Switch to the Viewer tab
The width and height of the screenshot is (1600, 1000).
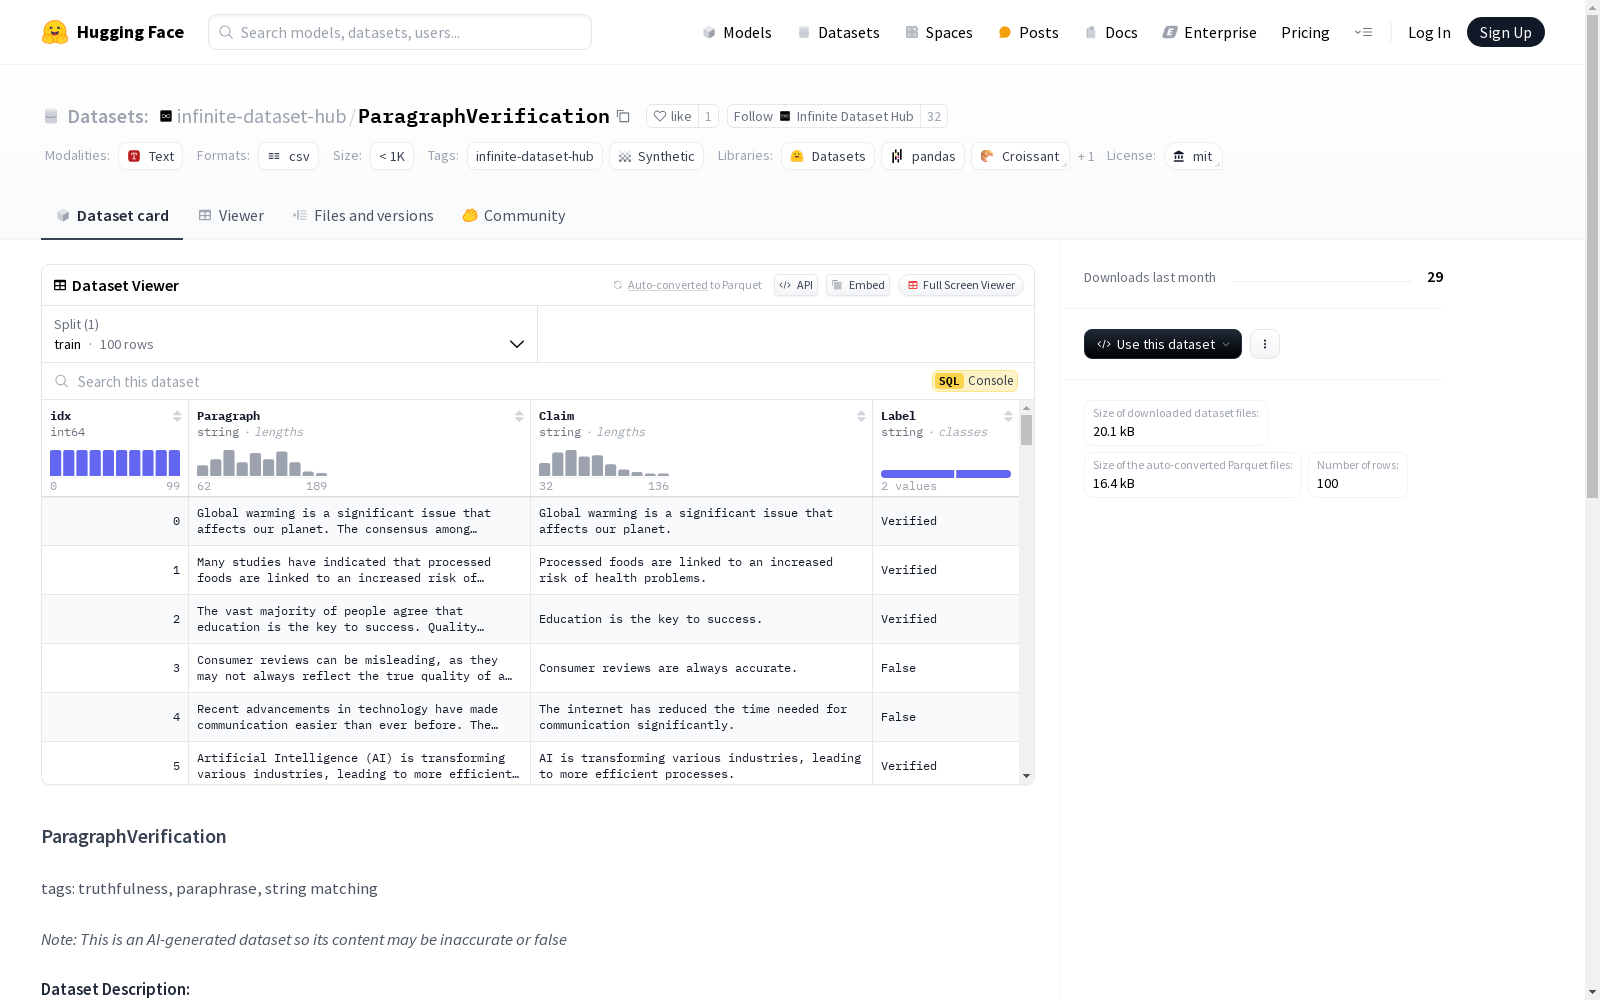(231, 215)
